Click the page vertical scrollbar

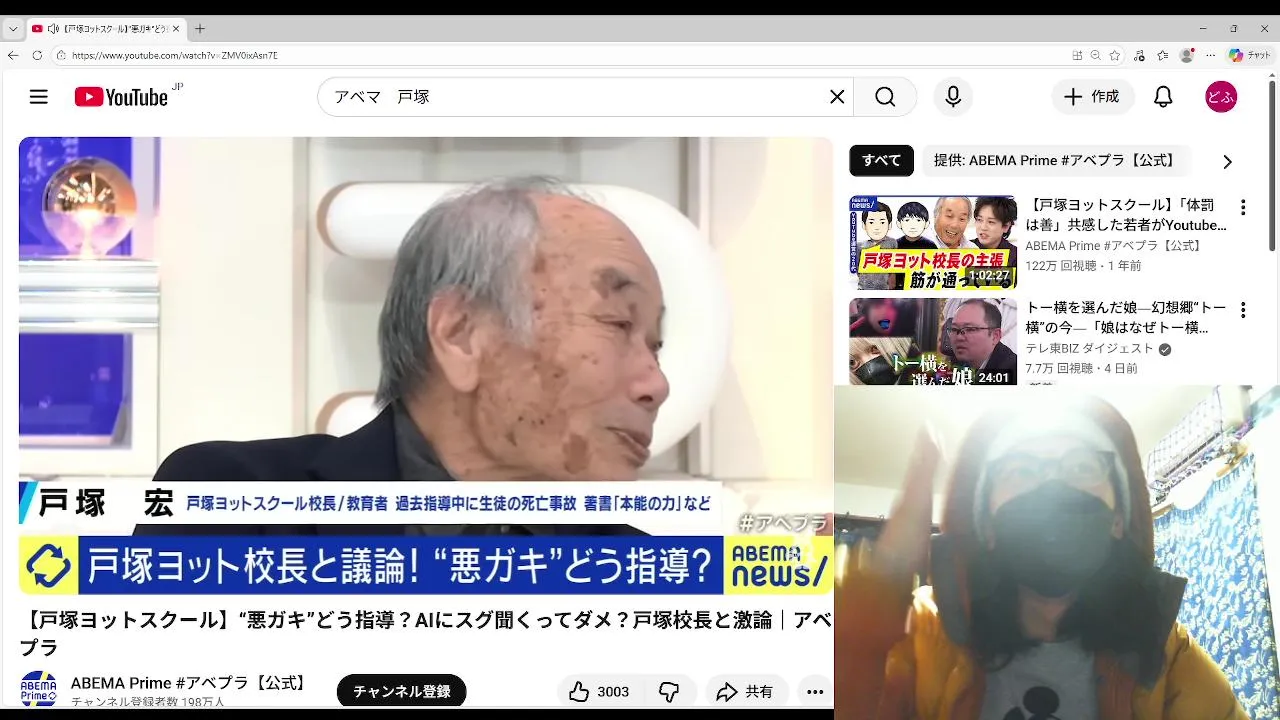[1273, 165]
